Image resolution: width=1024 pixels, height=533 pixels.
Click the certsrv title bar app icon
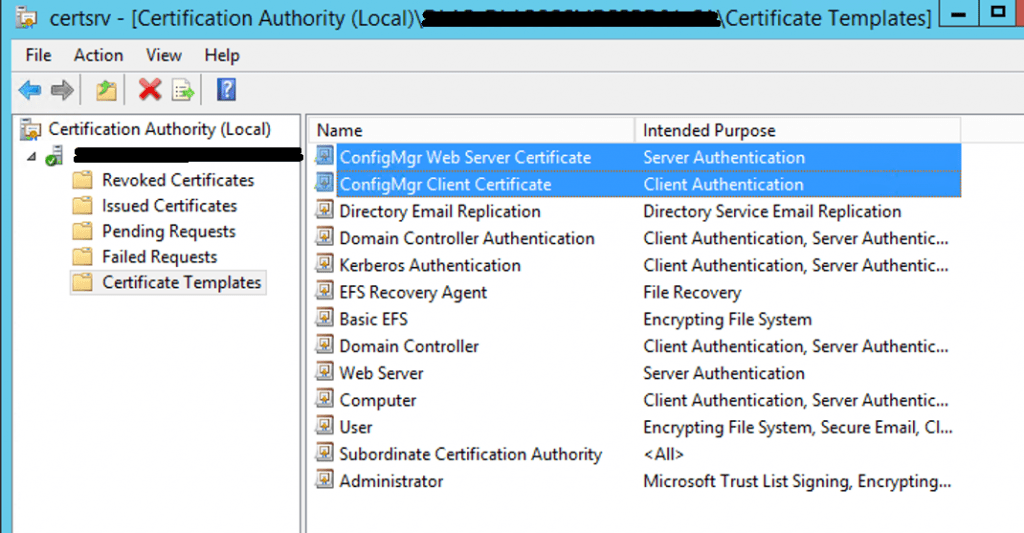tap(27, 17)
